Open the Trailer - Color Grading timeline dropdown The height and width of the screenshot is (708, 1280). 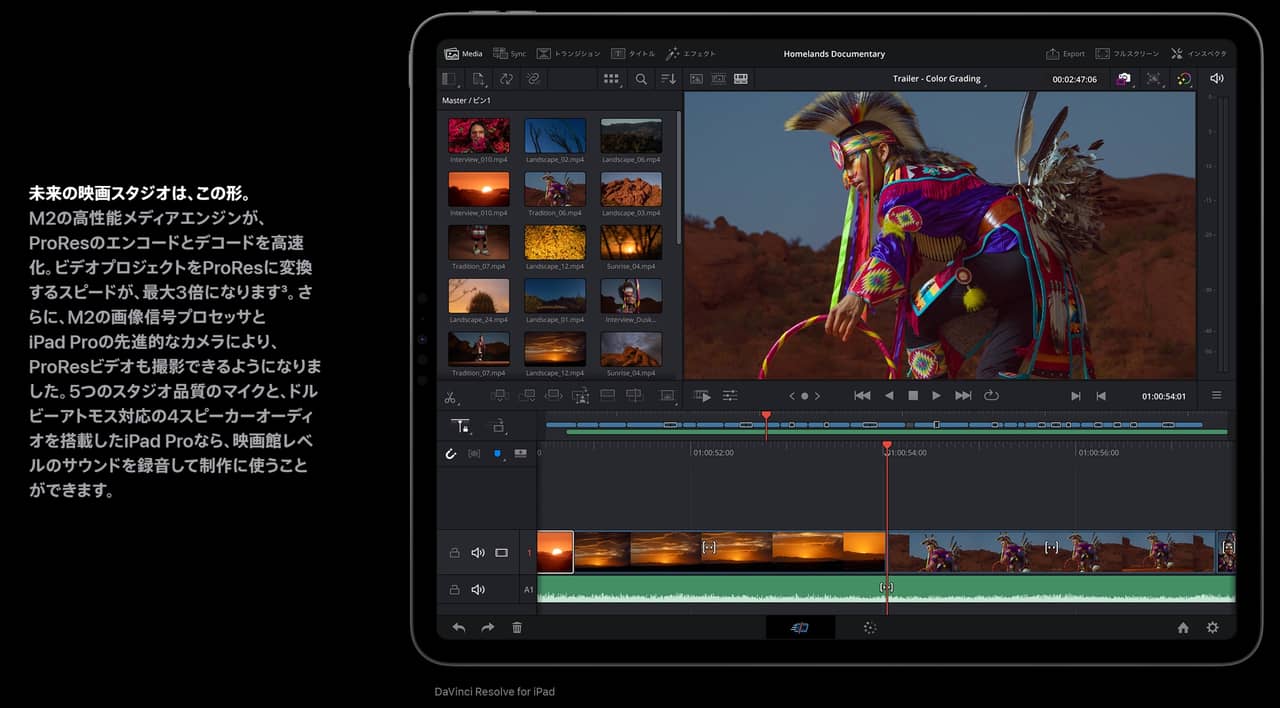937,79
